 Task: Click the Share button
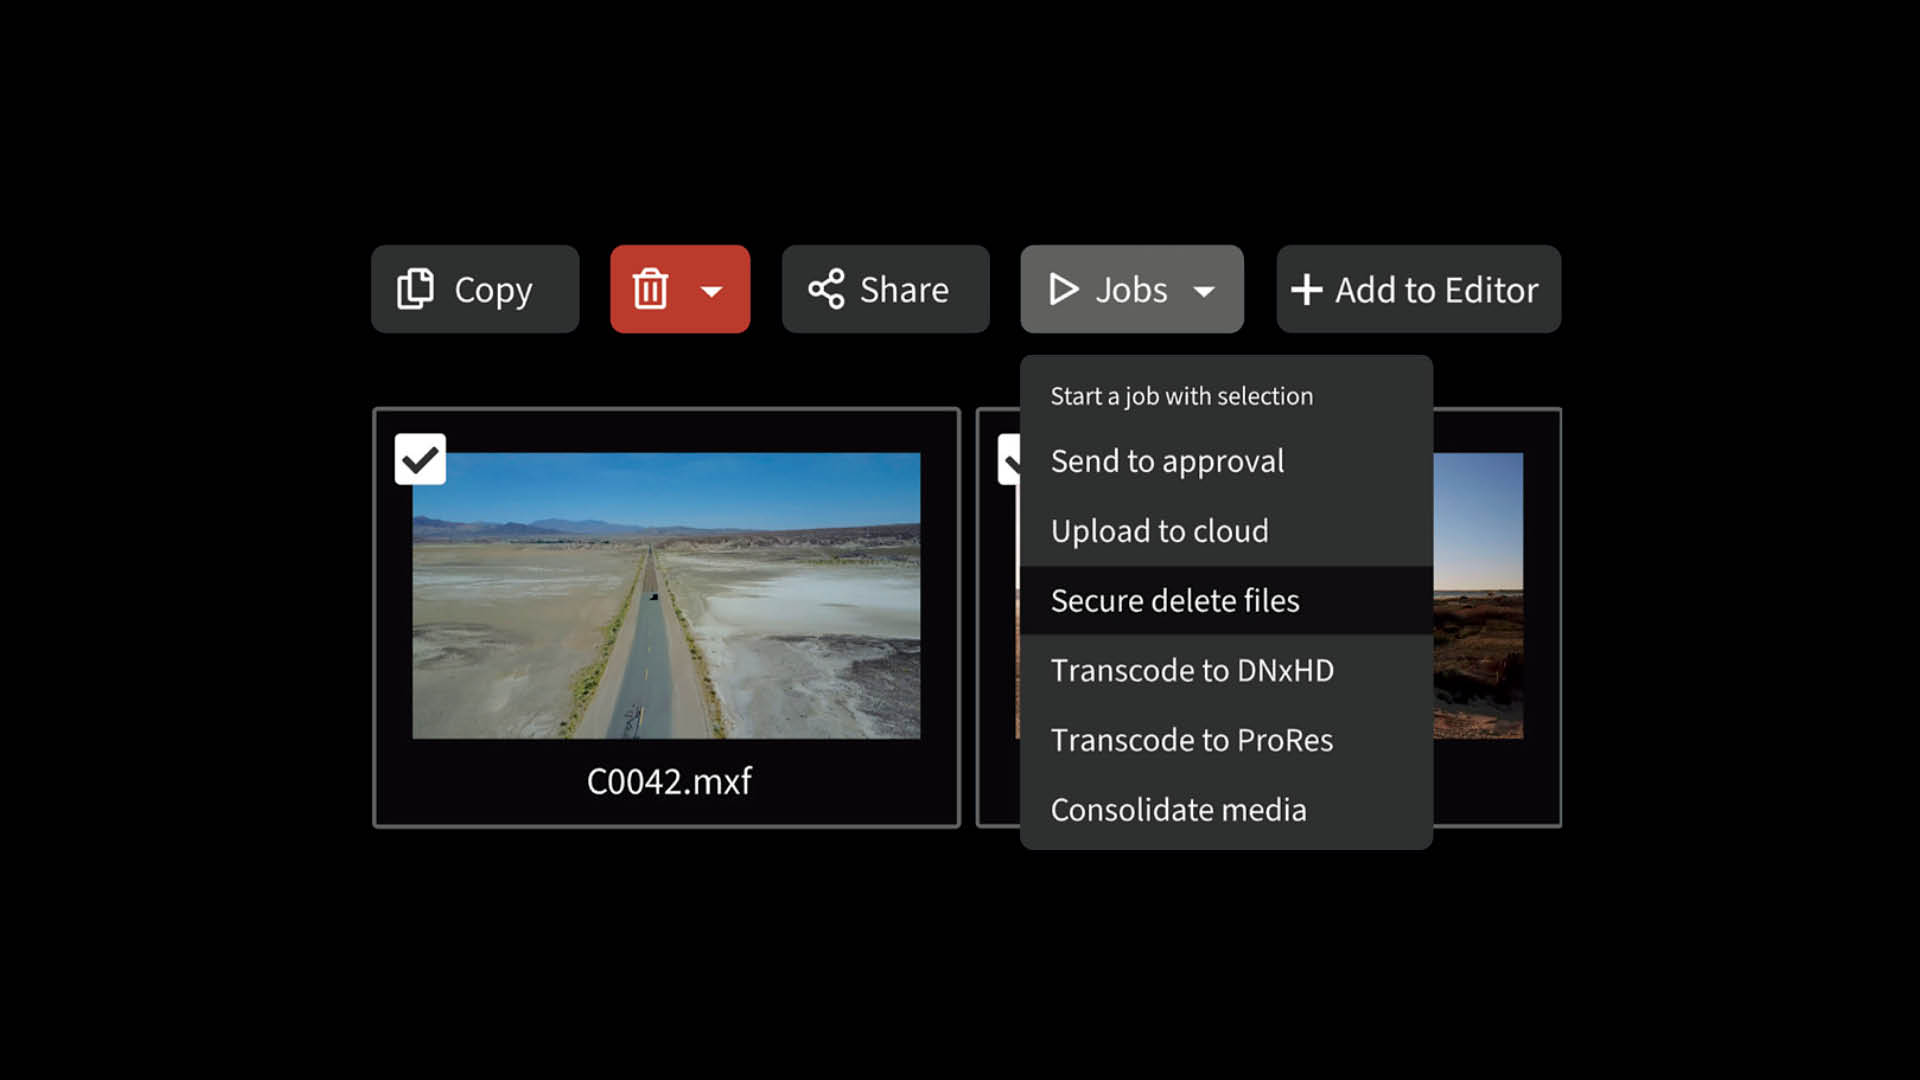pyautogui.click(x=885, y=289)
